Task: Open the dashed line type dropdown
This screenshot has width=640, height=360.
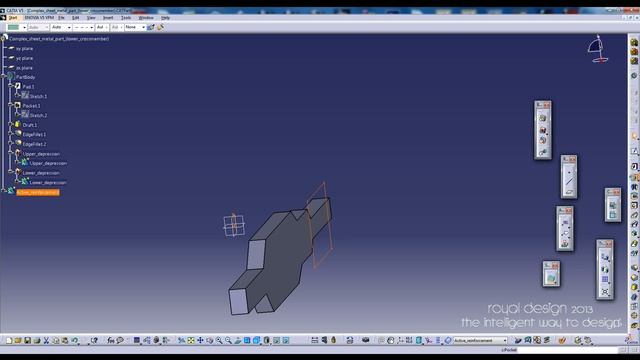Action: tap(91, 27)
